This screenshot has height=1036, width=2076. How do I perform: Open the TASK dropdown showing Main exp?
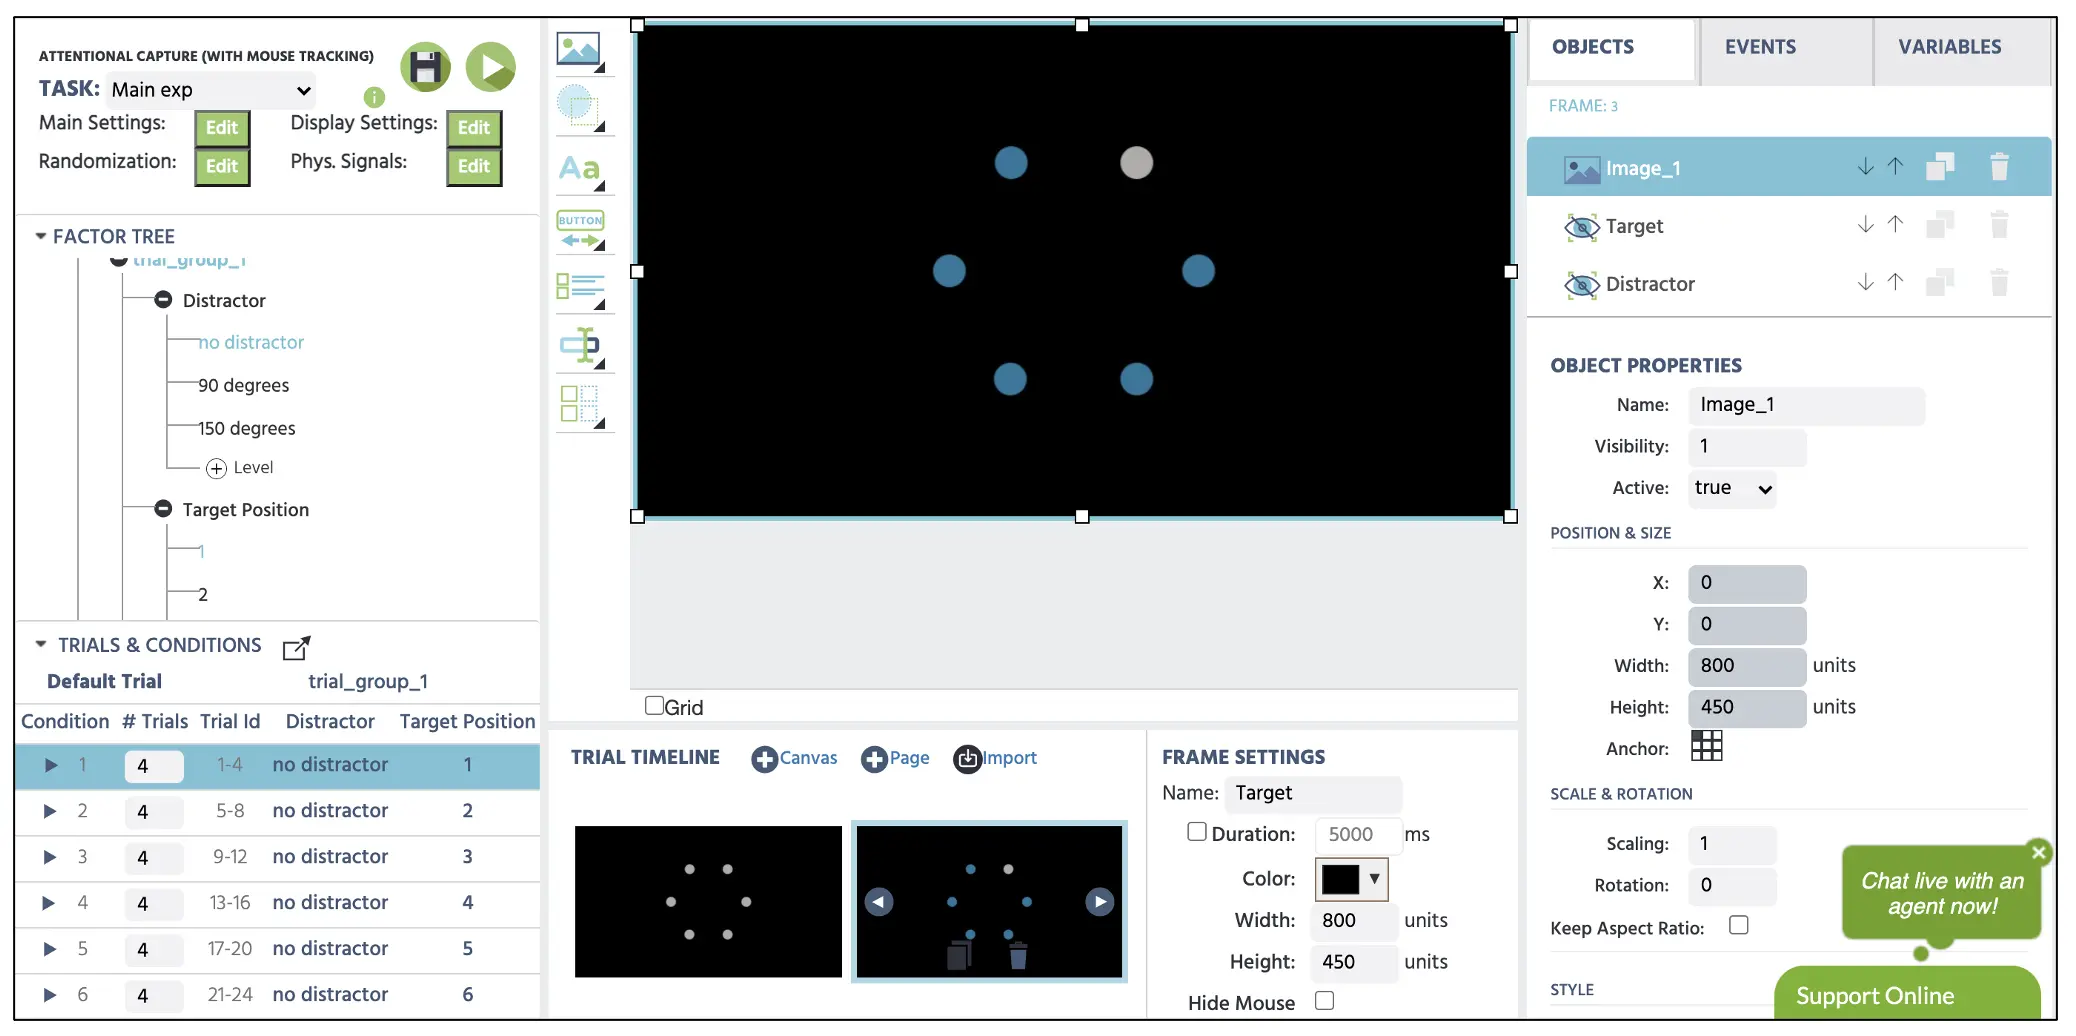tap(211, 90)
